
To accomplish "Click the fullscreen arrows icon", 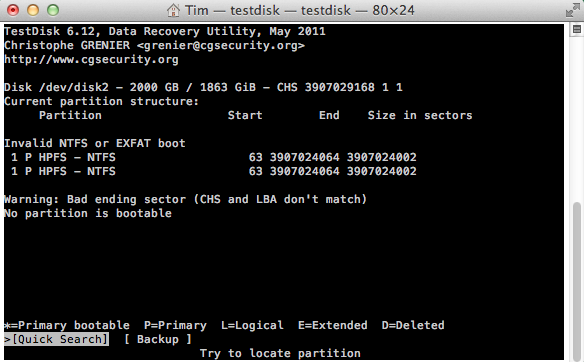I will pyautogui.click(x=572, y=10).
